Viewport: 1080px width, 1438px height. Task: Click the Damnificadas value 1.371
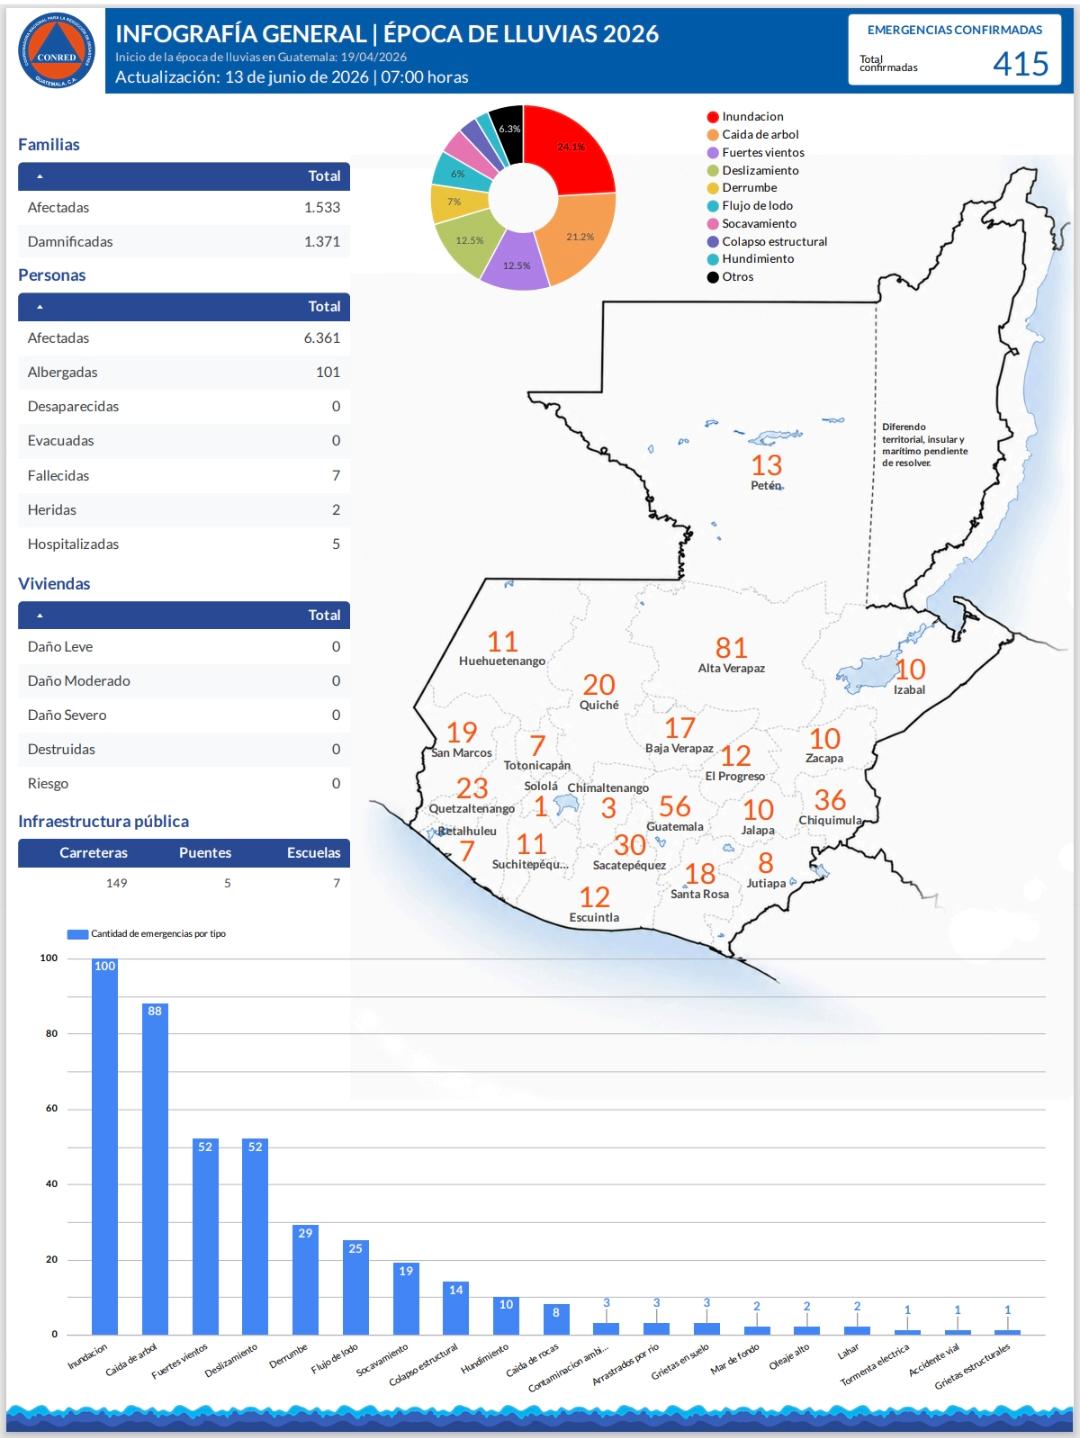click(322, 241)
